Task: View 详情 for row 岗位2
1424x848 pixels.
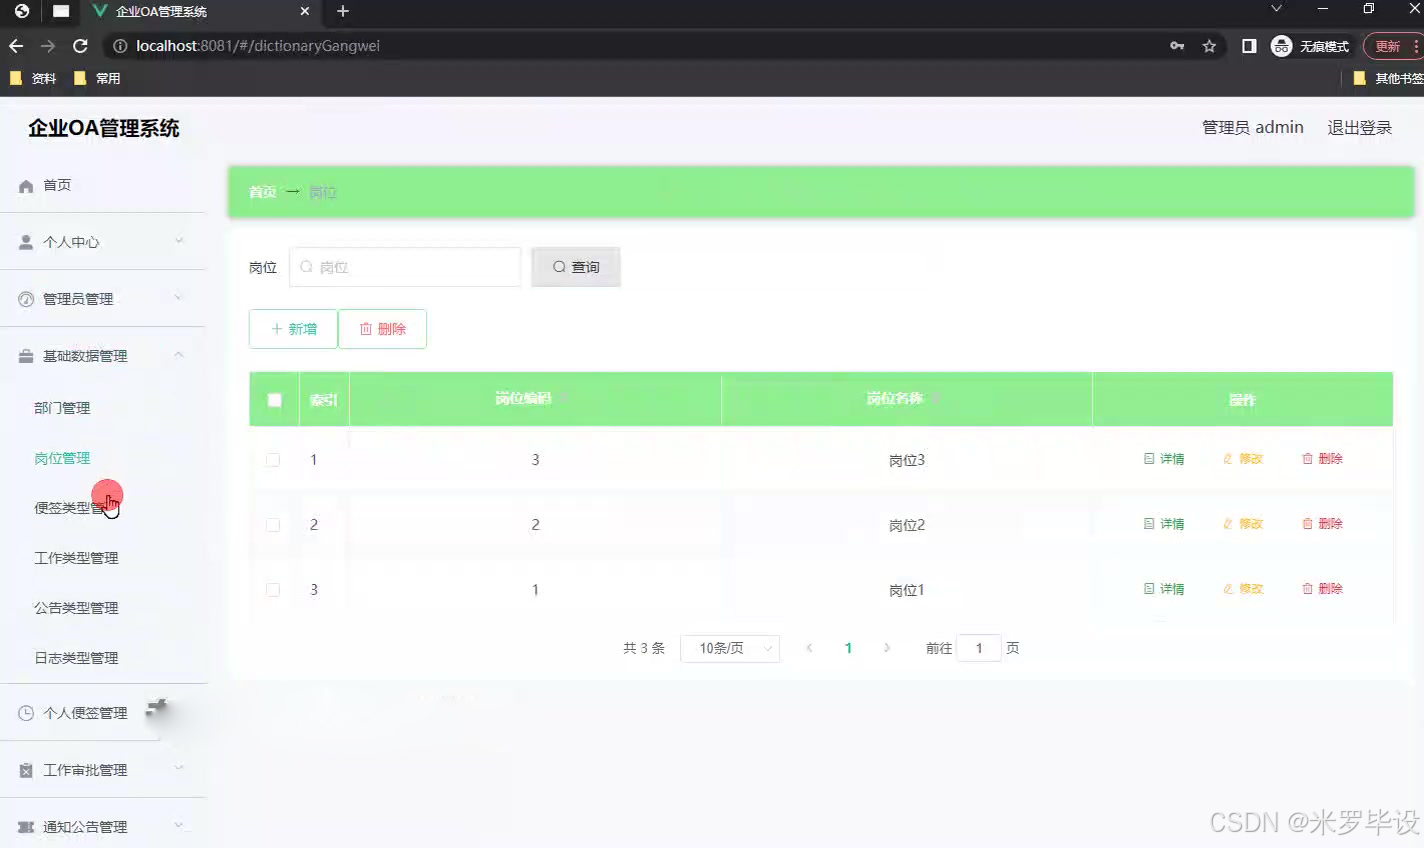Action: coord(1164,524)
